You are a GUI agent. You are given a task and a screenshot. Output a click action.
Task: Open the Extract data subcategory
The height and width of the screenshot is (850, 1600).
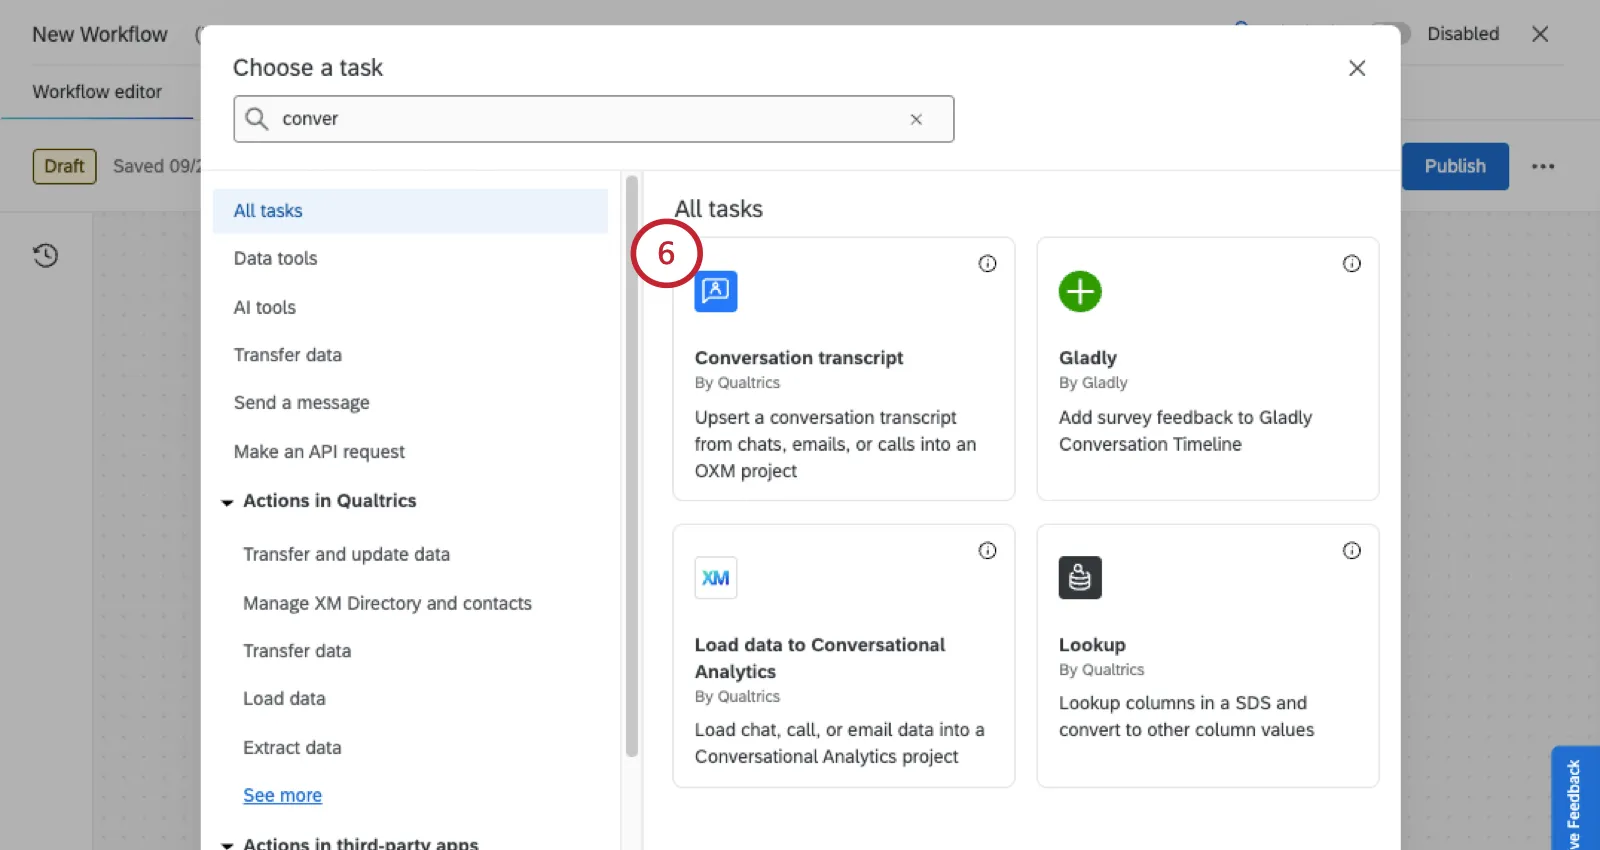[292, 748]
